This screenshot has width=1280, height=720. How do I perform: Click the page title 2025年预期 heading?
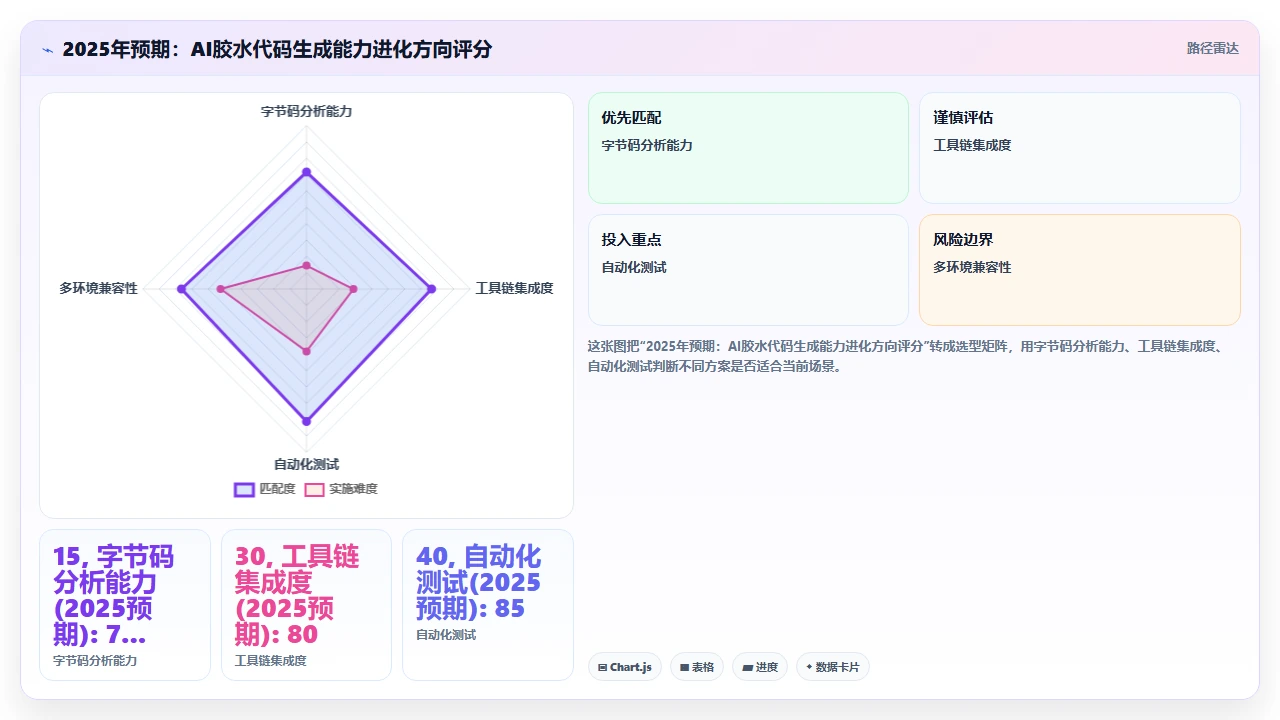(277, 49)
